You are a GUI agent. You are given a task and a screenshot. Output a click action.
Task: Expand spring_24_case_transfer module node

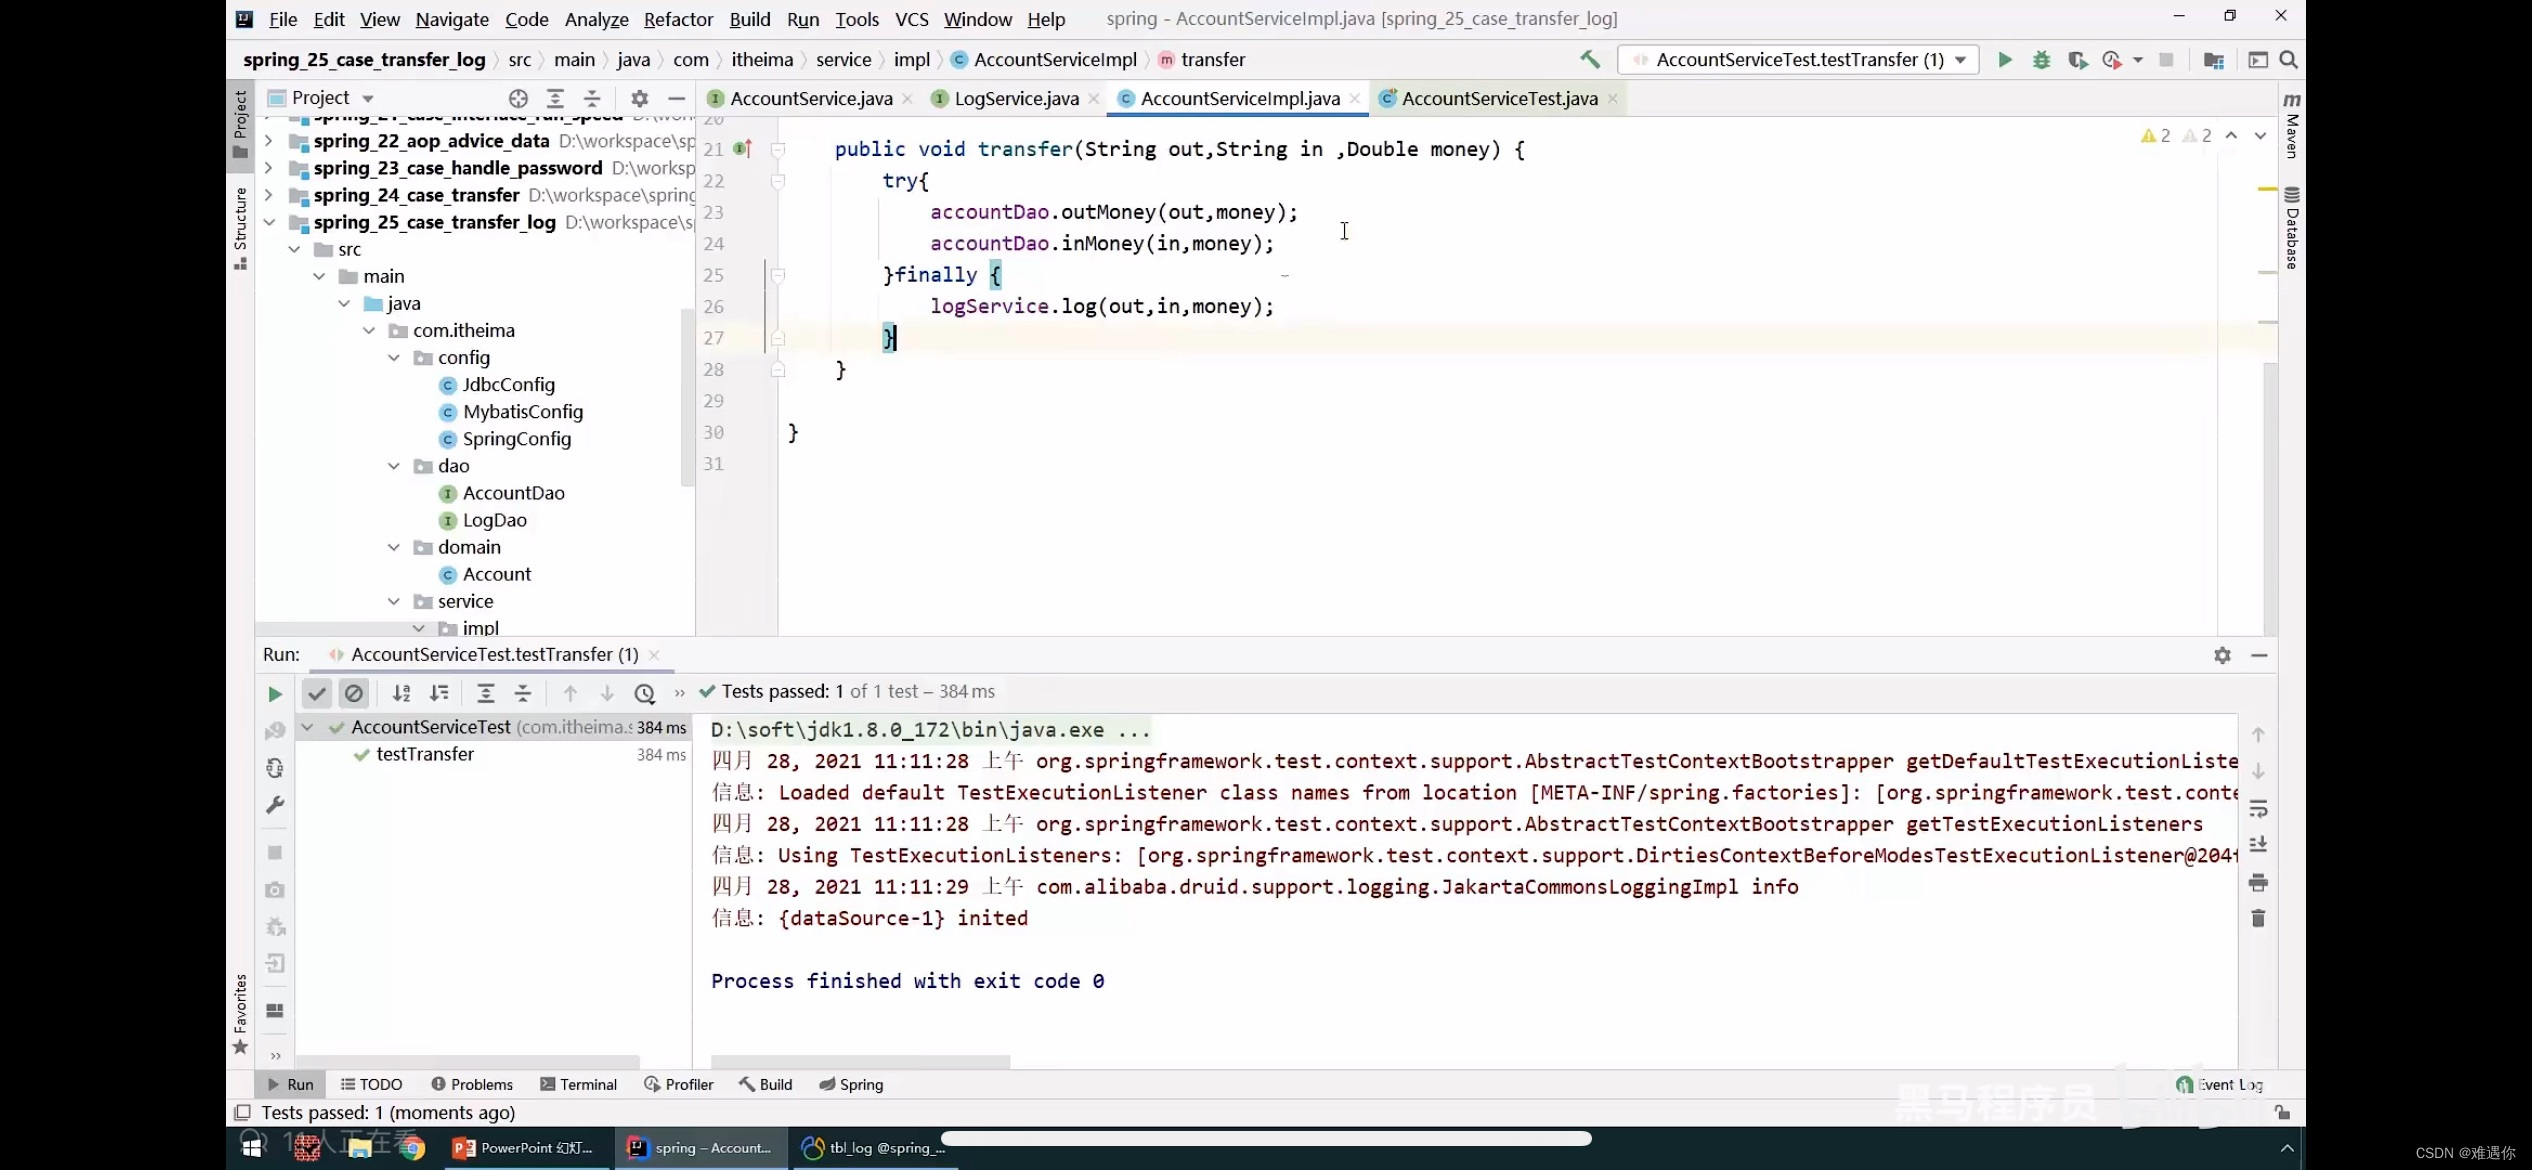click(x=269, y=196)
